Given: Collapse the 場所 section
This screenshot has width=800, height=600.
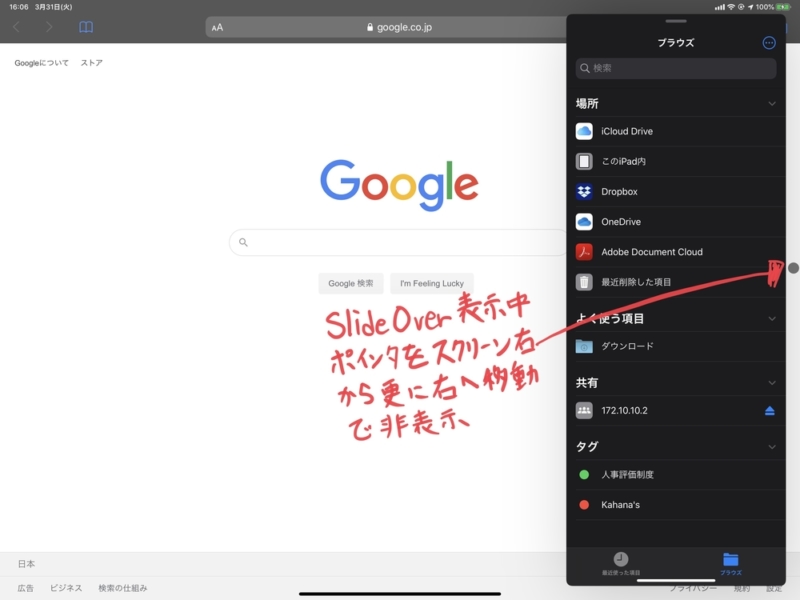Looking at the screenshot, I should pyautogui.click(x=772, y=104).
